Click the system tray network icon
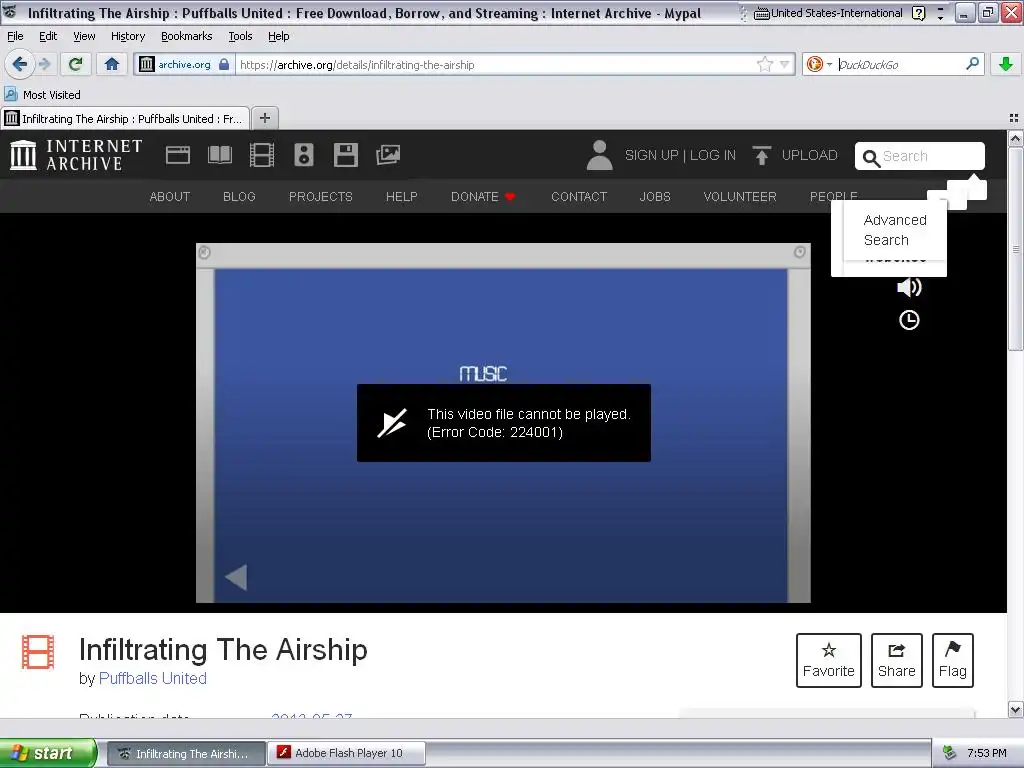The height and width of the screenshot is (768, 1024). point(950,753)
